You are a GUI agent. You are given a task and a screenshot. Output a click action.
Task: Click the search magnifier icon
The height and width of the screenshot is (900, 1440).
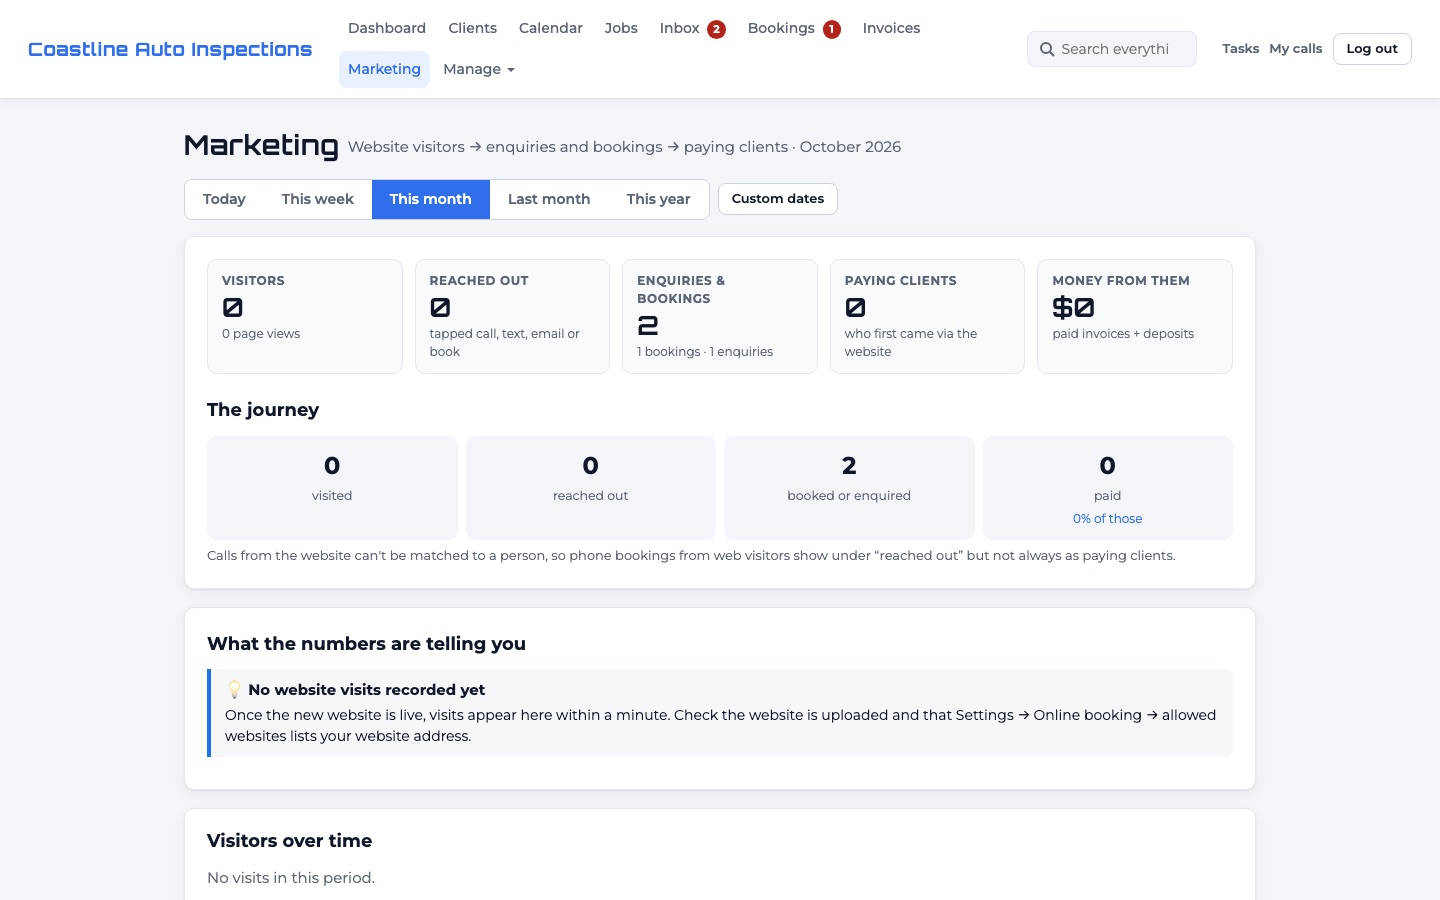1047,49
